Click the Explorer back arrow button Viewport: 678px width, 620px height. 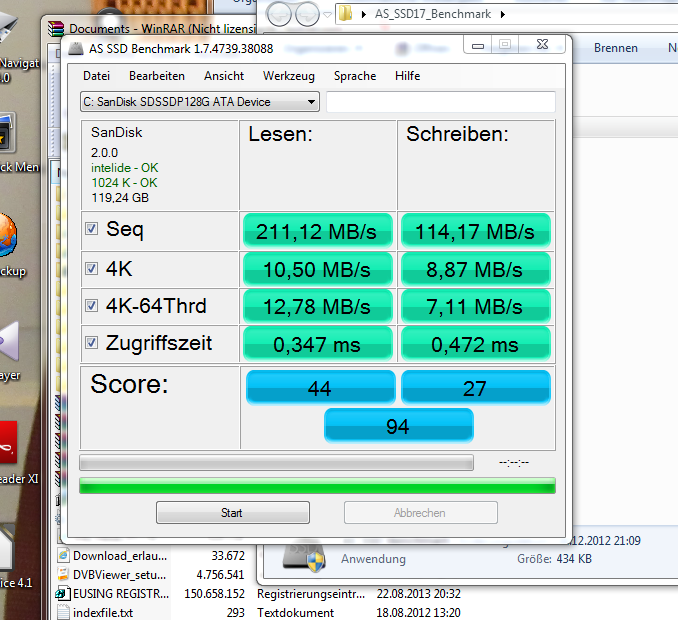279,15
